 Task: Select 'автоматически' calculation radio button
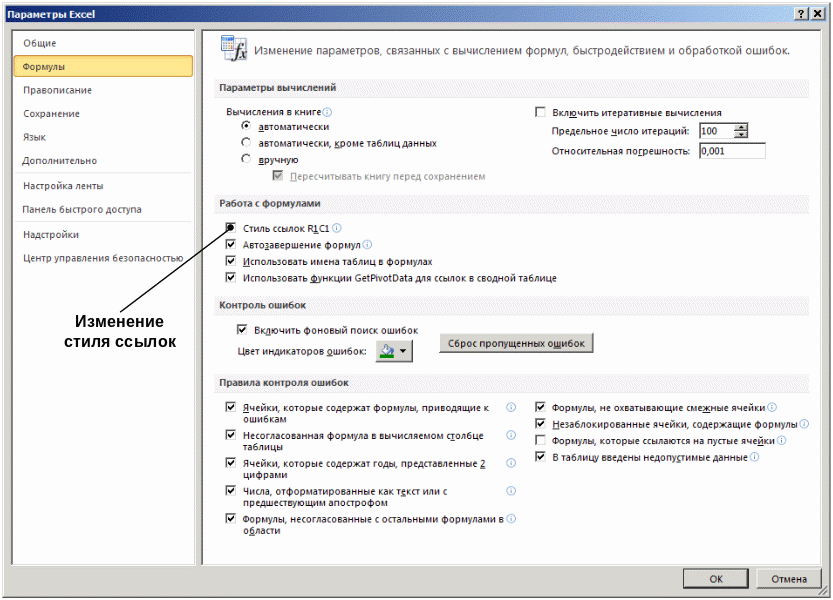[x=246, y=126]
